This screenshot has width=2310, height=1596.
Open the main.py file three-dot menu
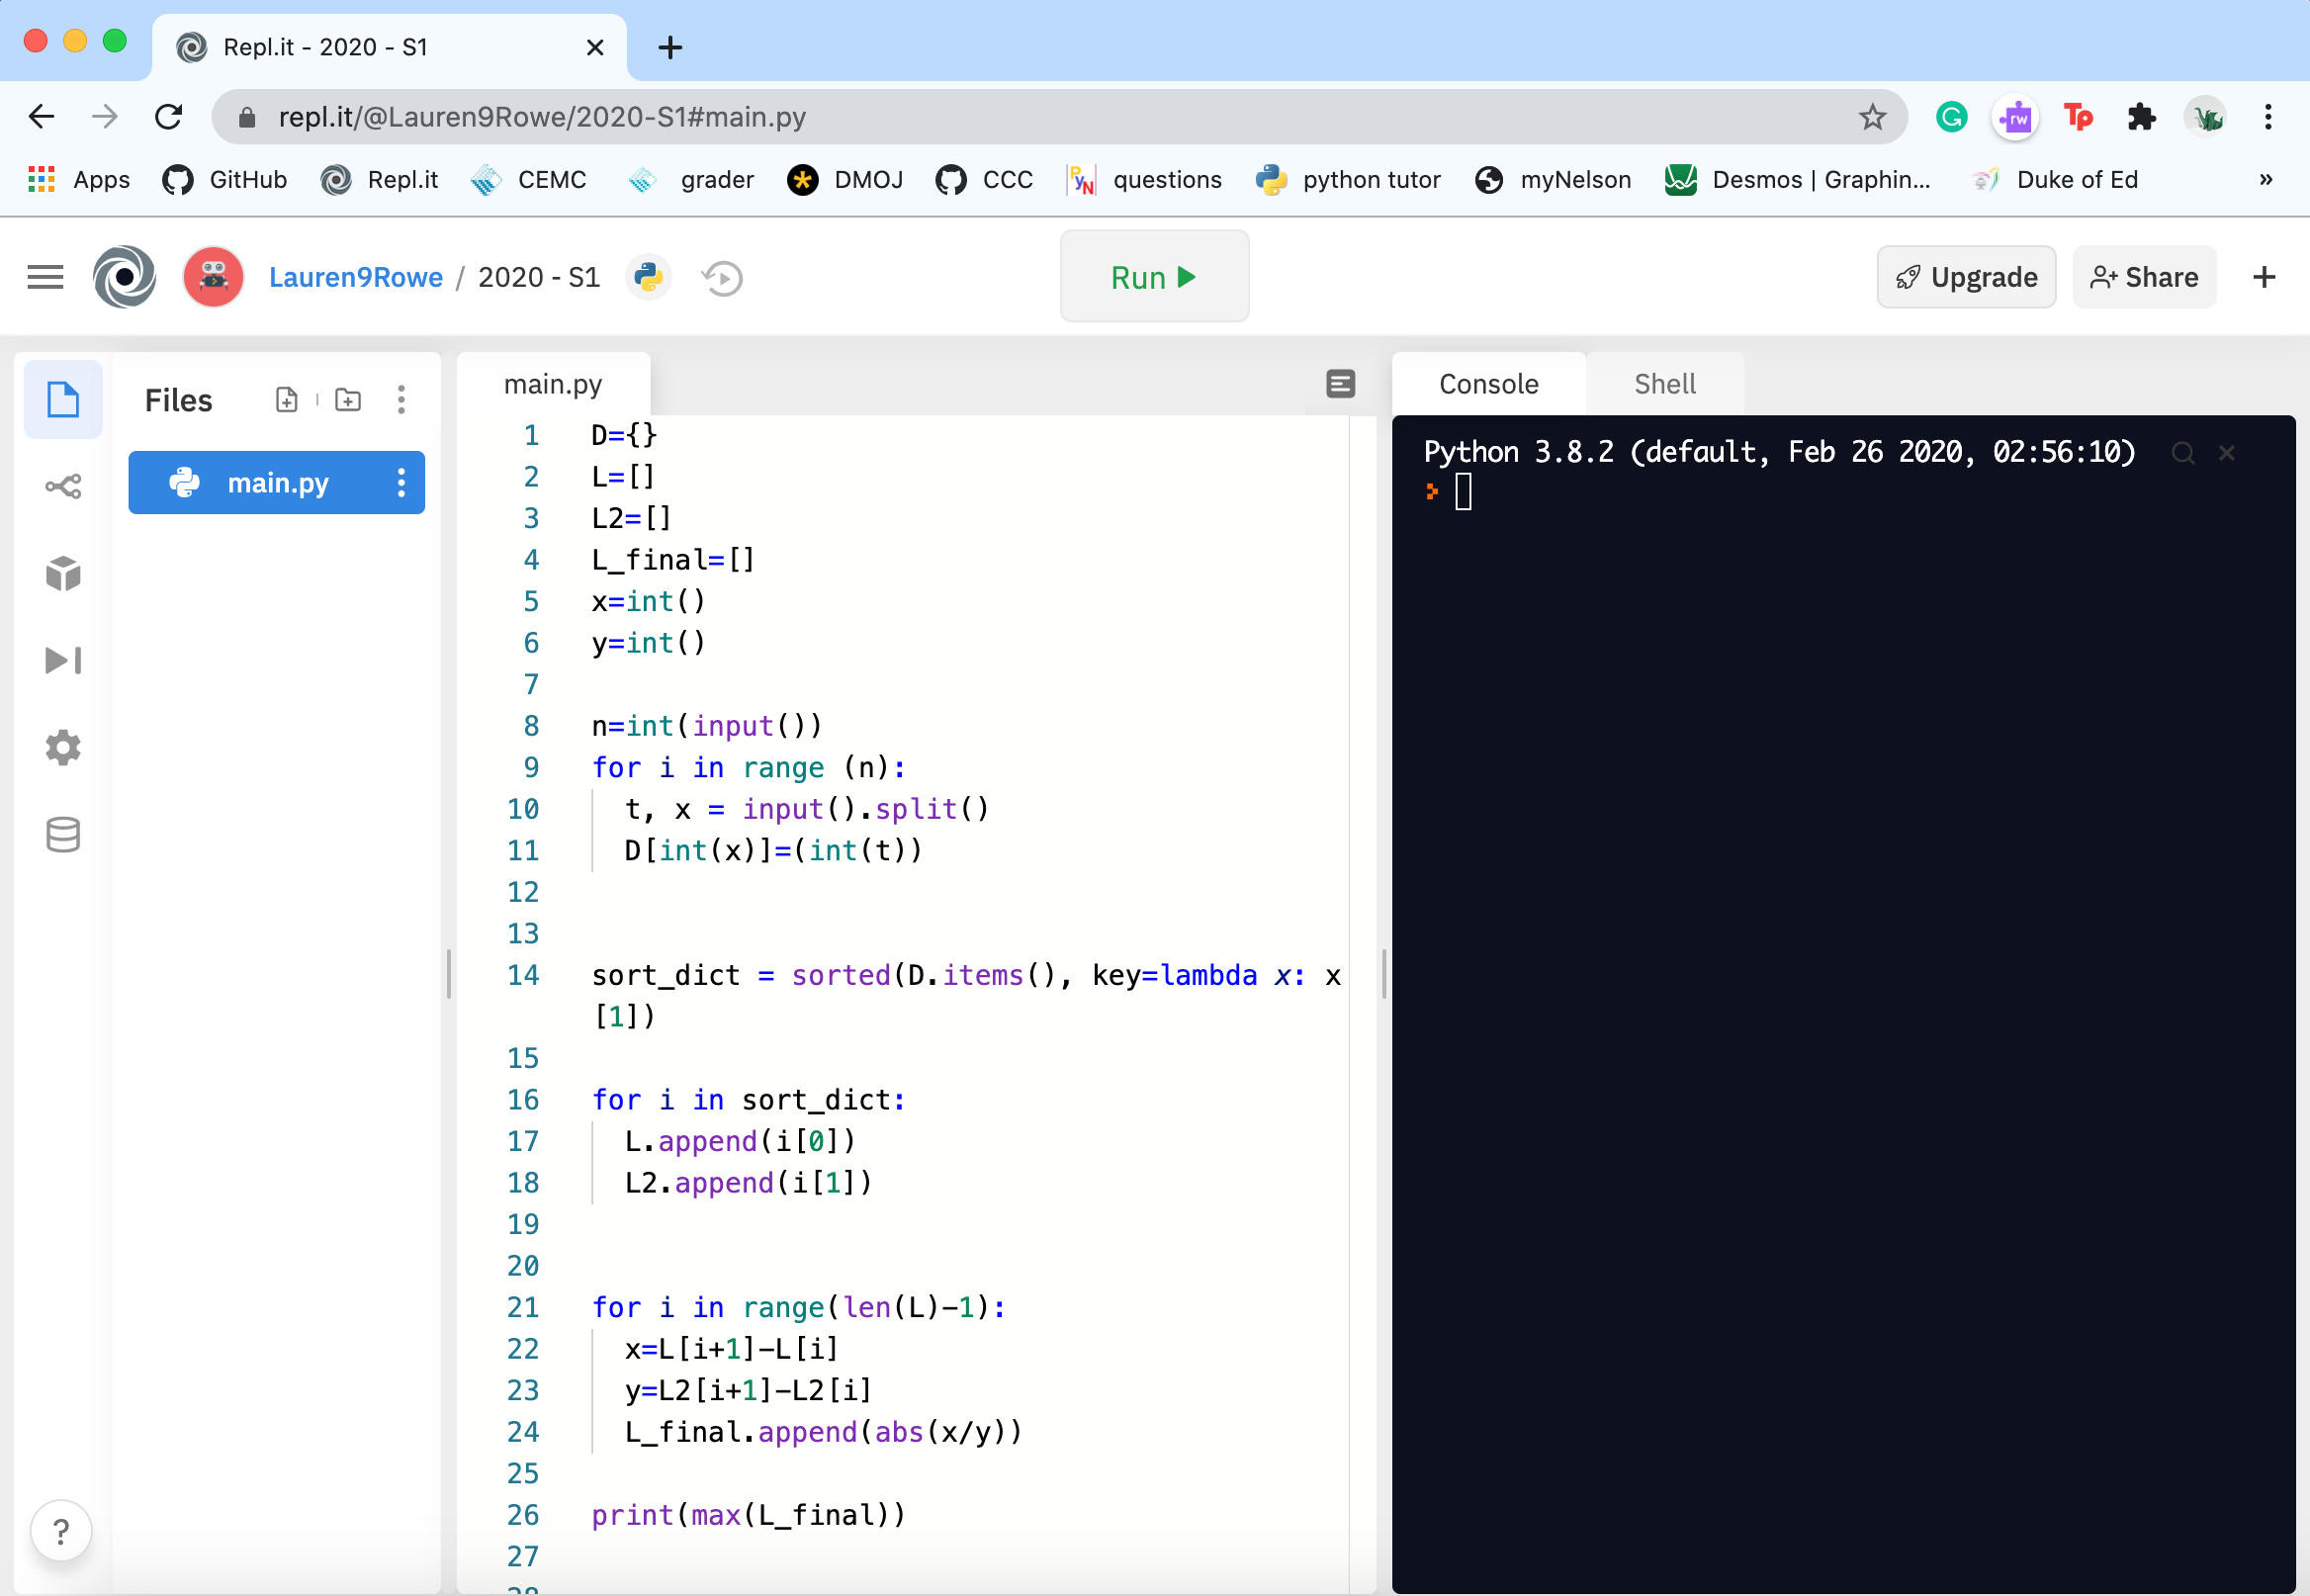coord(401,483)
